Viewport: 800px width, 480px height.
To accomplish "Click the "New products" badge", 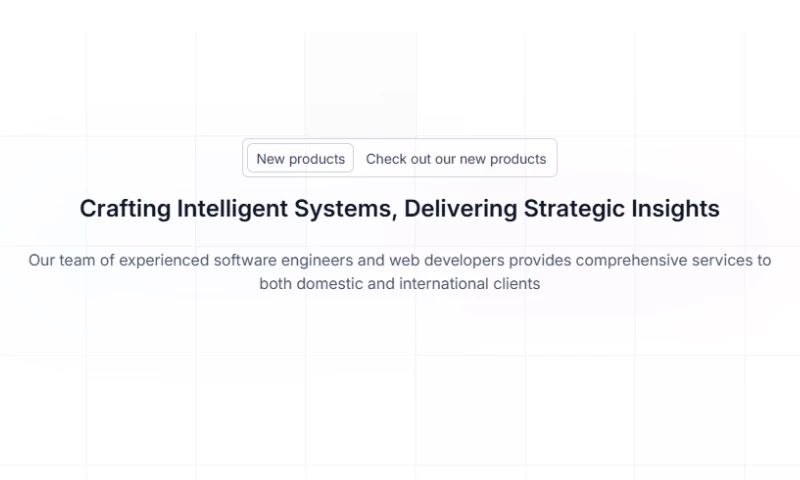I will pos(300,158).
